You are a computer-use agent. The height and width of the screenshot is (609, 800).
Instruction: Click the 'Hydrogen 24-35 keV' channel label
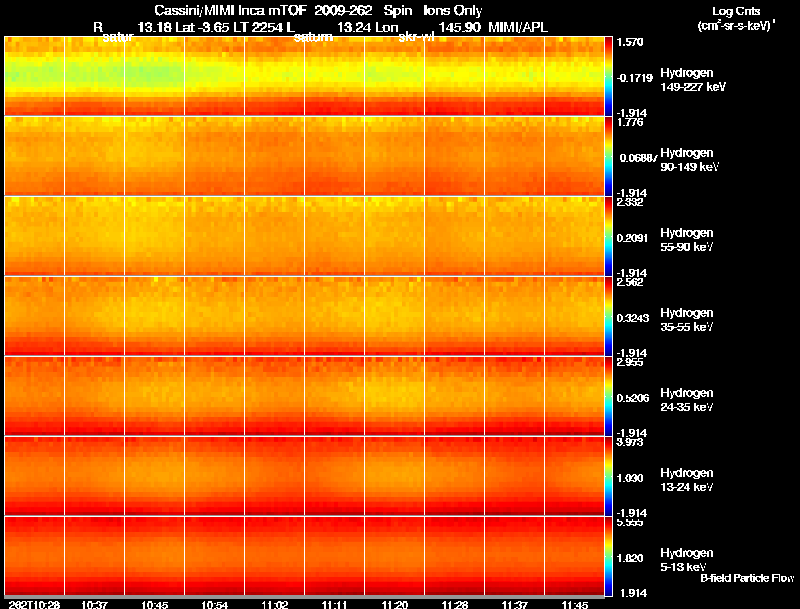(687, 400)
